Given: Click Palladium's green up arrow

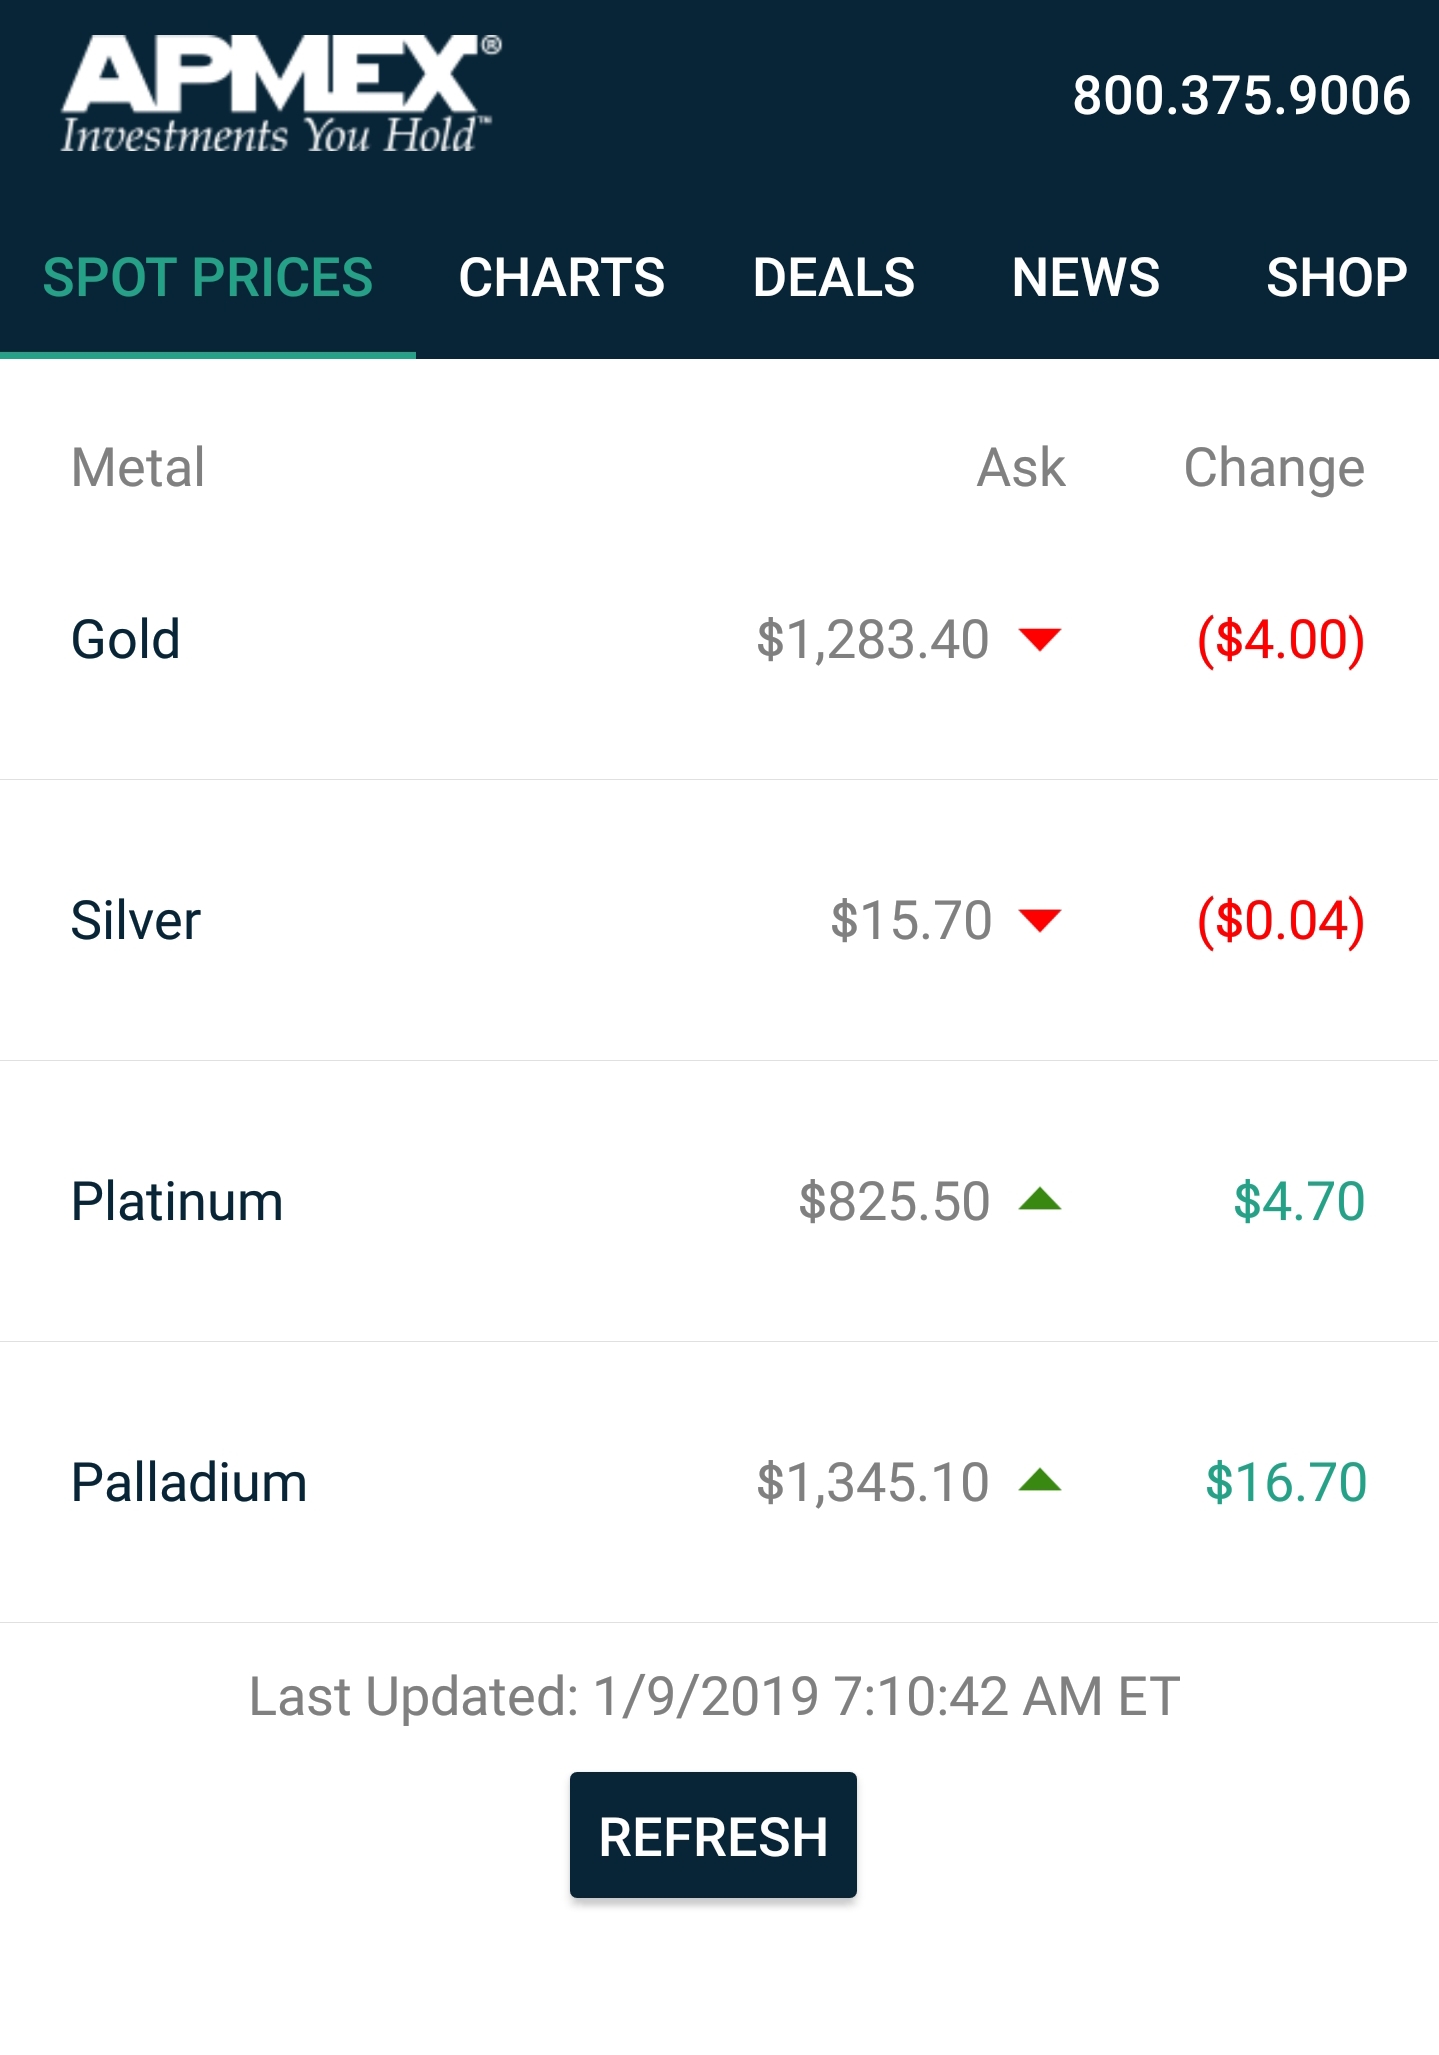Looking at the screenshot, I should click(1040, 1481).
